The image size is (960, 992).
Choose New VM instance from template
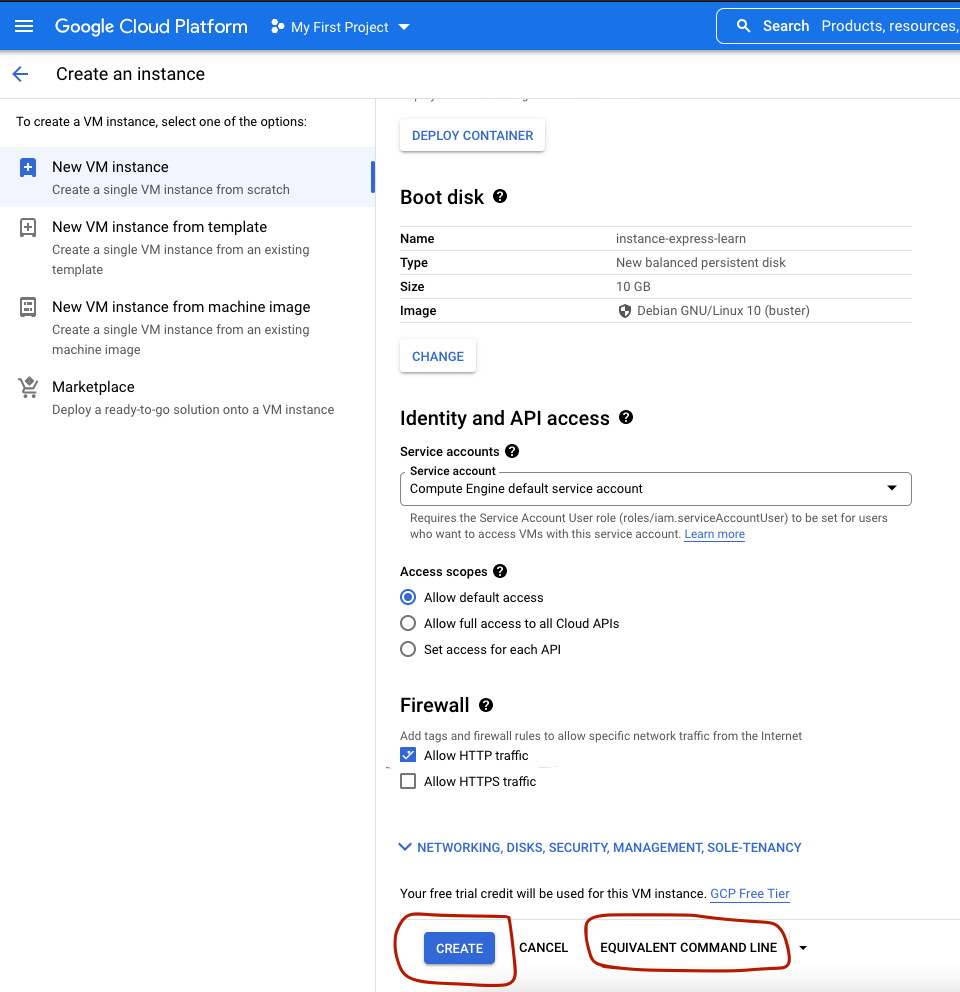pos(187,247)
